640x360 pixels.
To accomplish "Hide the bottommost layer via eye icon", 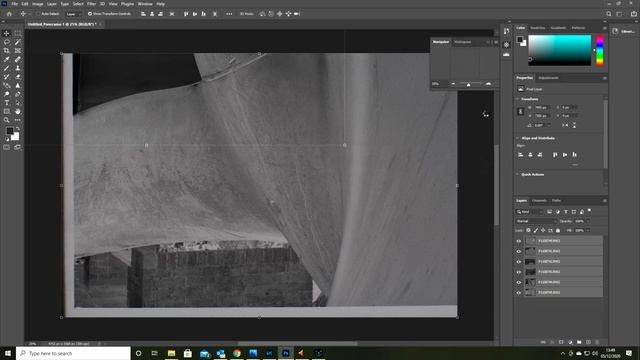I will 519,292.
